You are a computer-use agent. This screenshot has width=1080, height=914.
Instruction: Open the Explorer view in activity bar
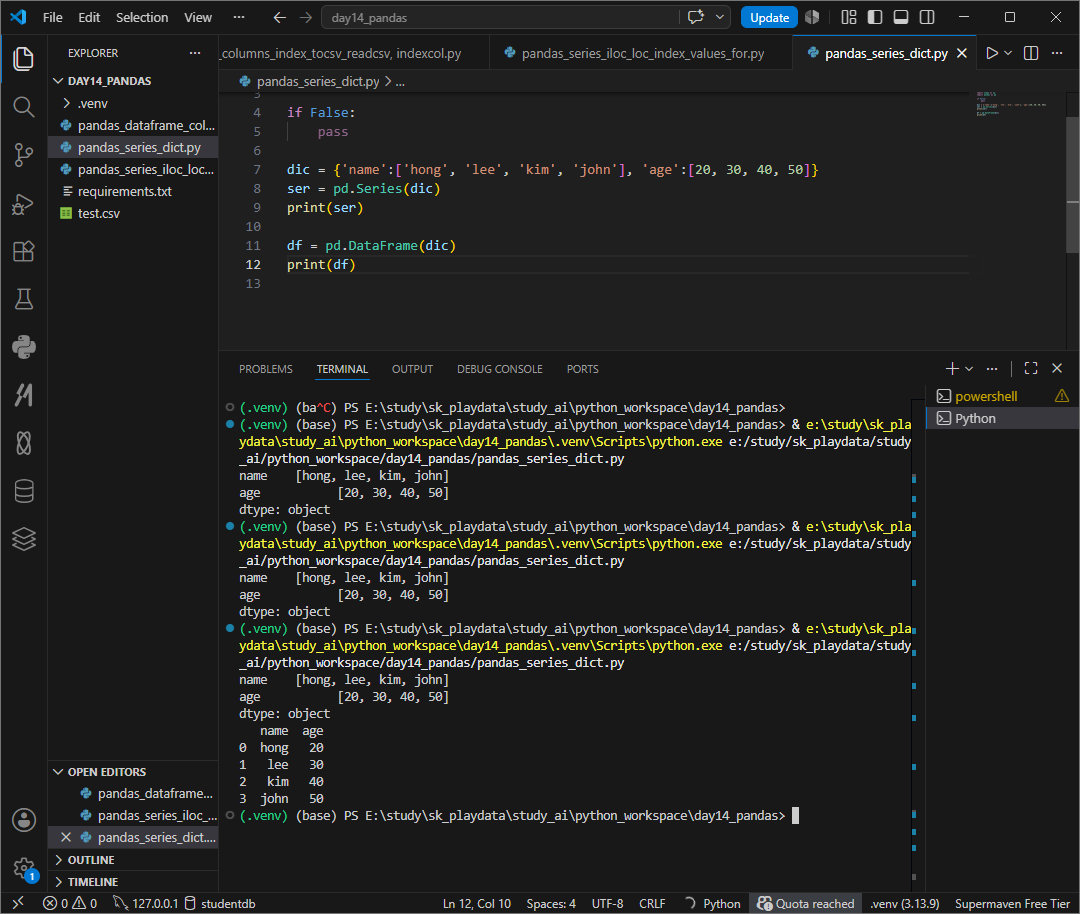(23, 59)
